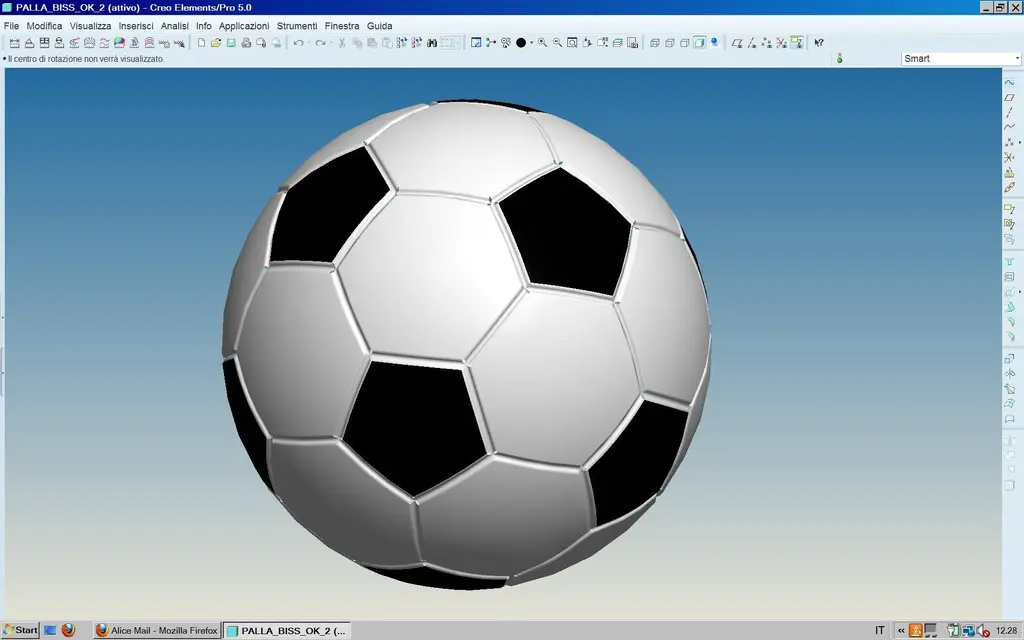Toggle Enhanced Realism display
Image resolution: width=1024 pixels, height=640 pixels.
click(714, 43)
